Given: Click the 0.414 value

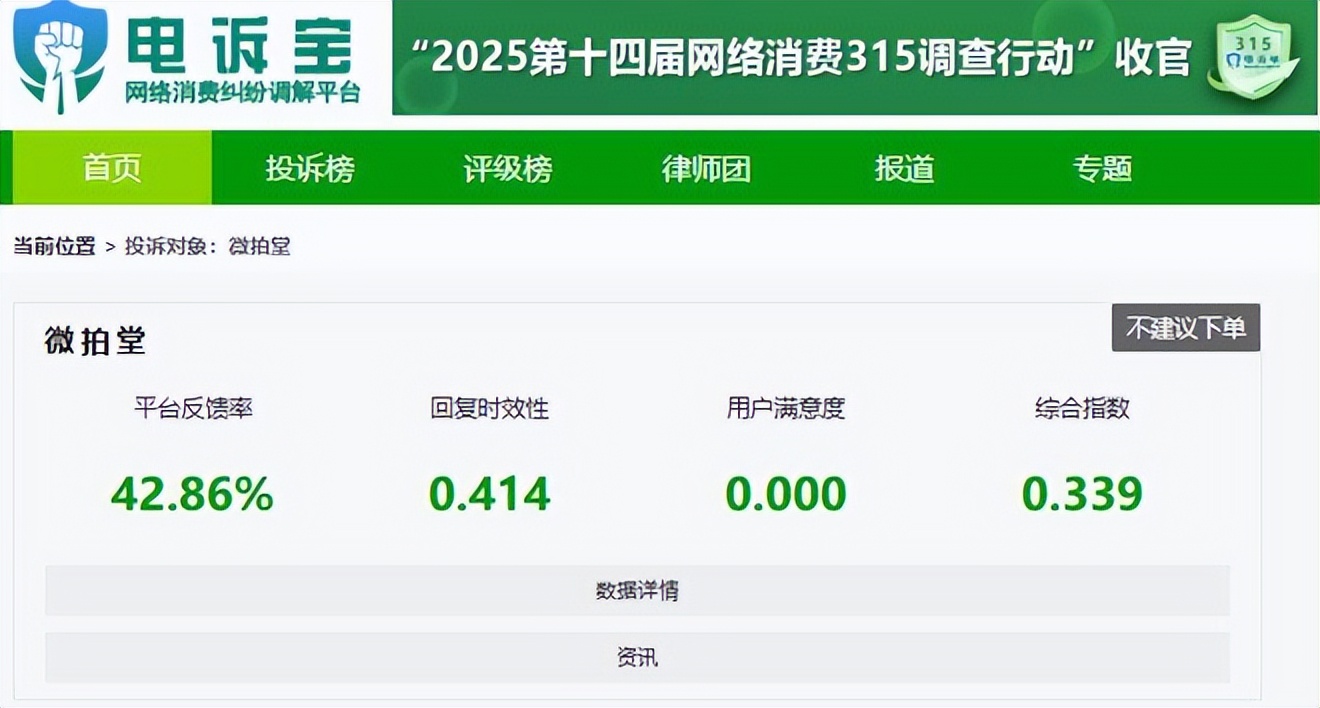Looking at the screenshot, I should 490,494.
